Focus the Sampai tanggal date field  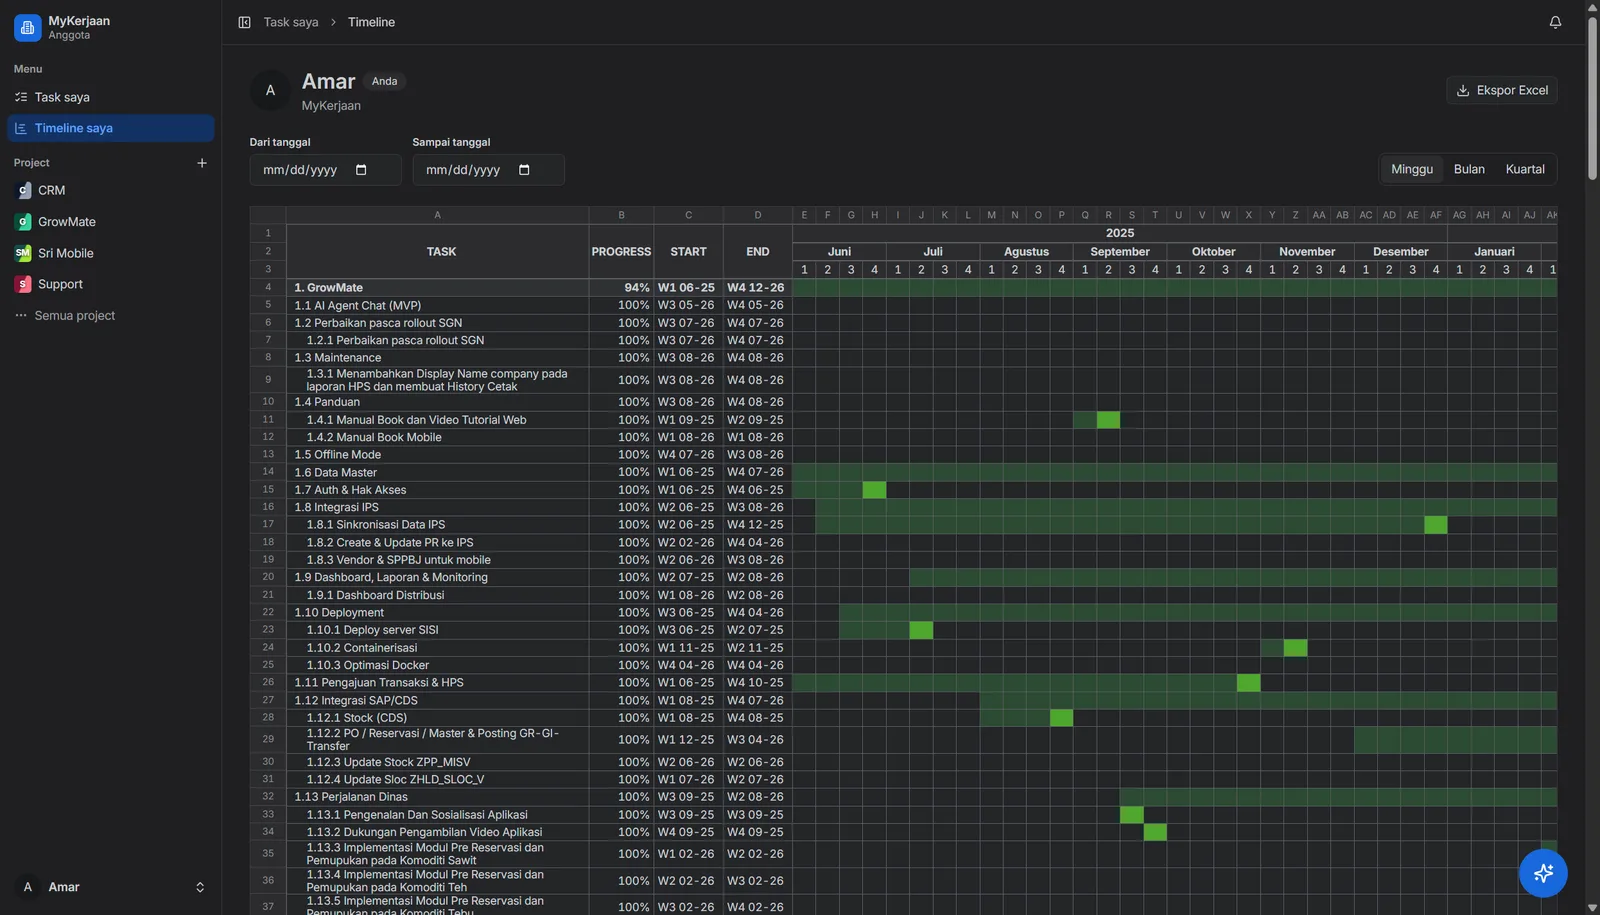(x=488, y=170)
